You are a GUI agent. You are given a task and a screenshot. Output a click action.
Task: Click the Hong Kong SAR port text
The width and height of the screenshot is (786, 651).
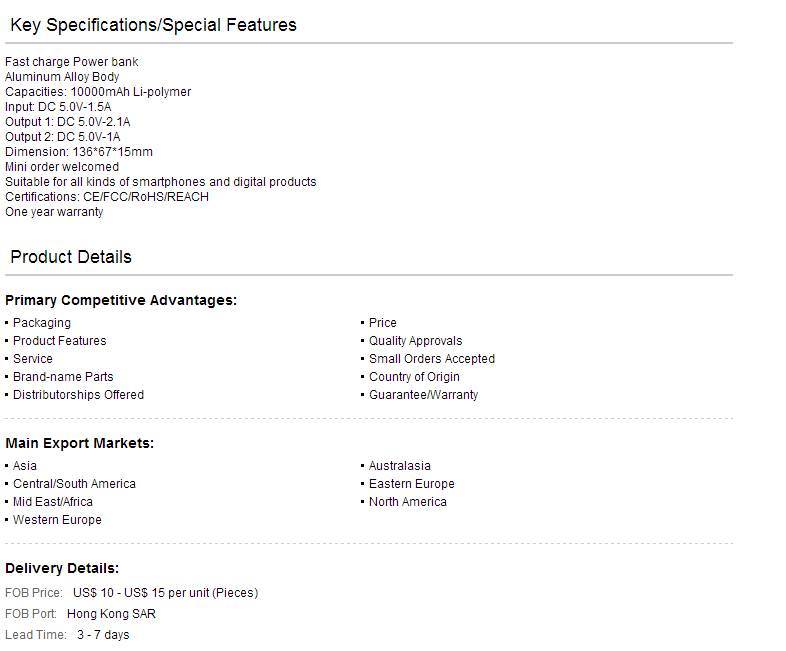[111, 614]
